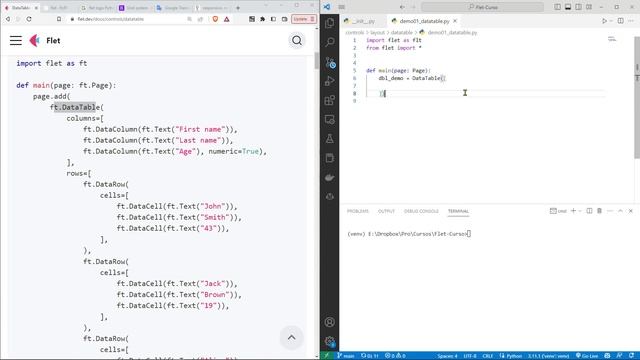Open the Search view in VS Code activity bar
This screenshot has height=360, width=640.
(329, 42)
